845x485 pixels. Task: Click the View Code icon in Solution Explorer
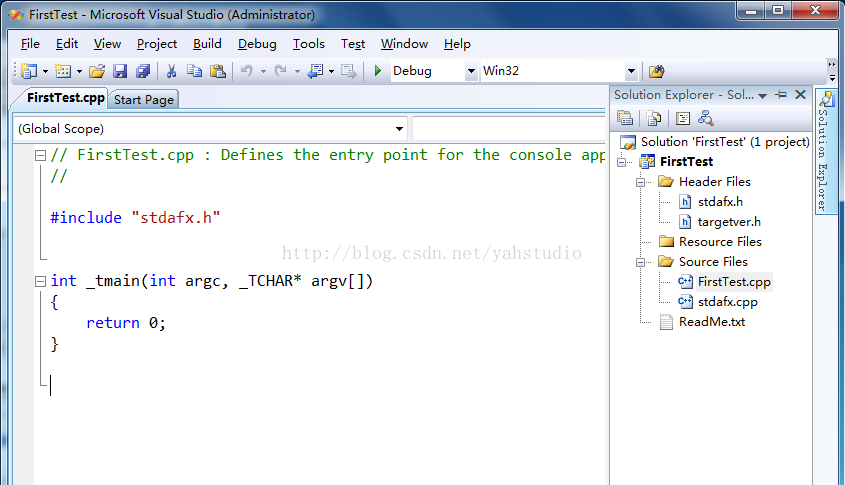point(683,117)
